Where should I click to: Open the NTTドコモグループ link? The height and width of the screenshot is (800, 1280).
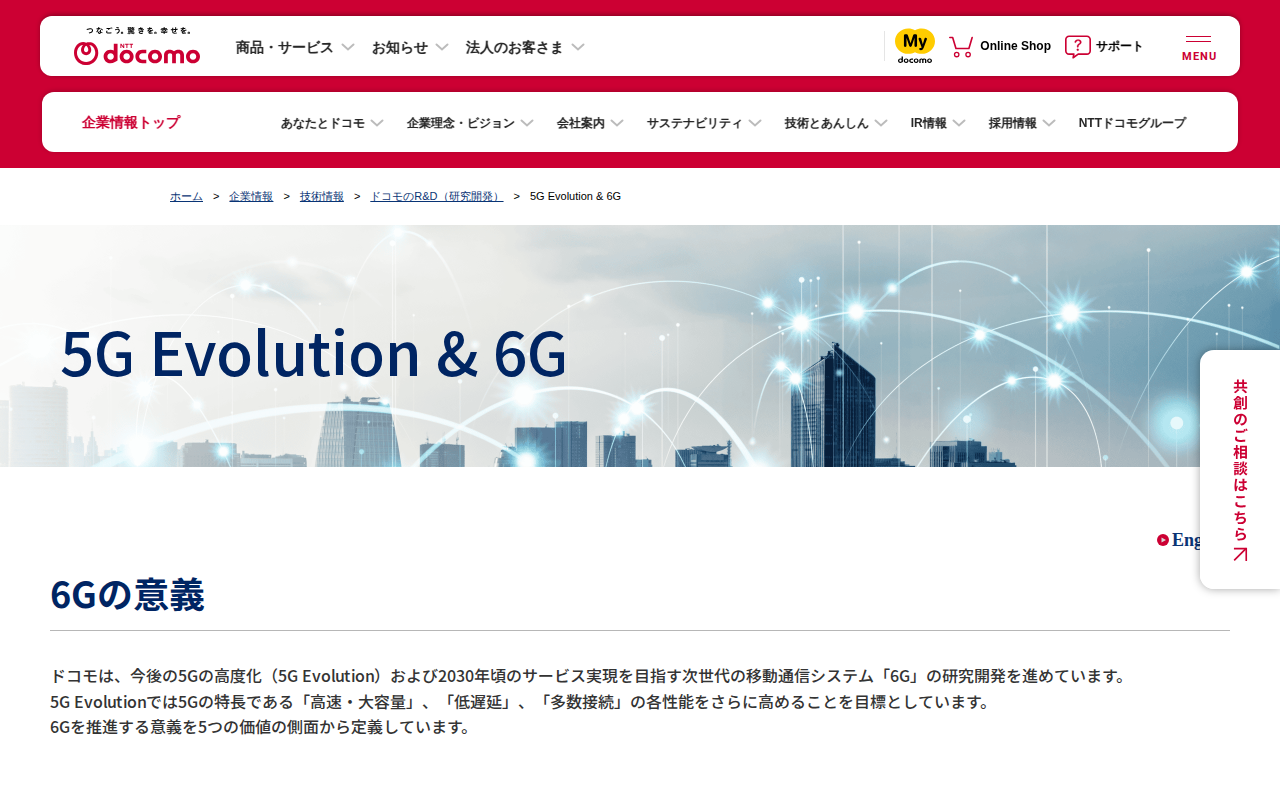pos(1132,123)
